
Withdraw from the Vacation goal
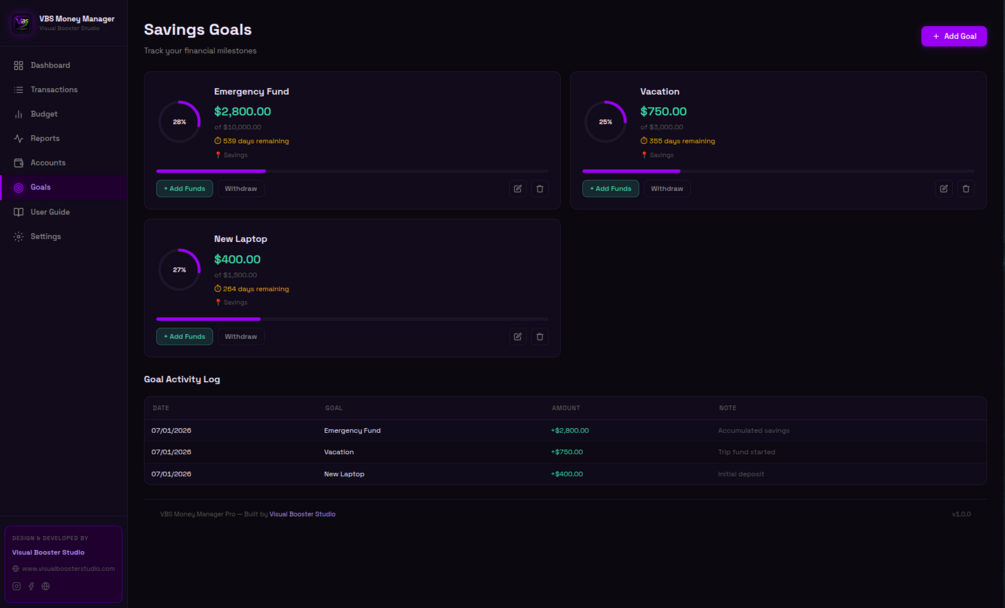[x=667, y=189]
